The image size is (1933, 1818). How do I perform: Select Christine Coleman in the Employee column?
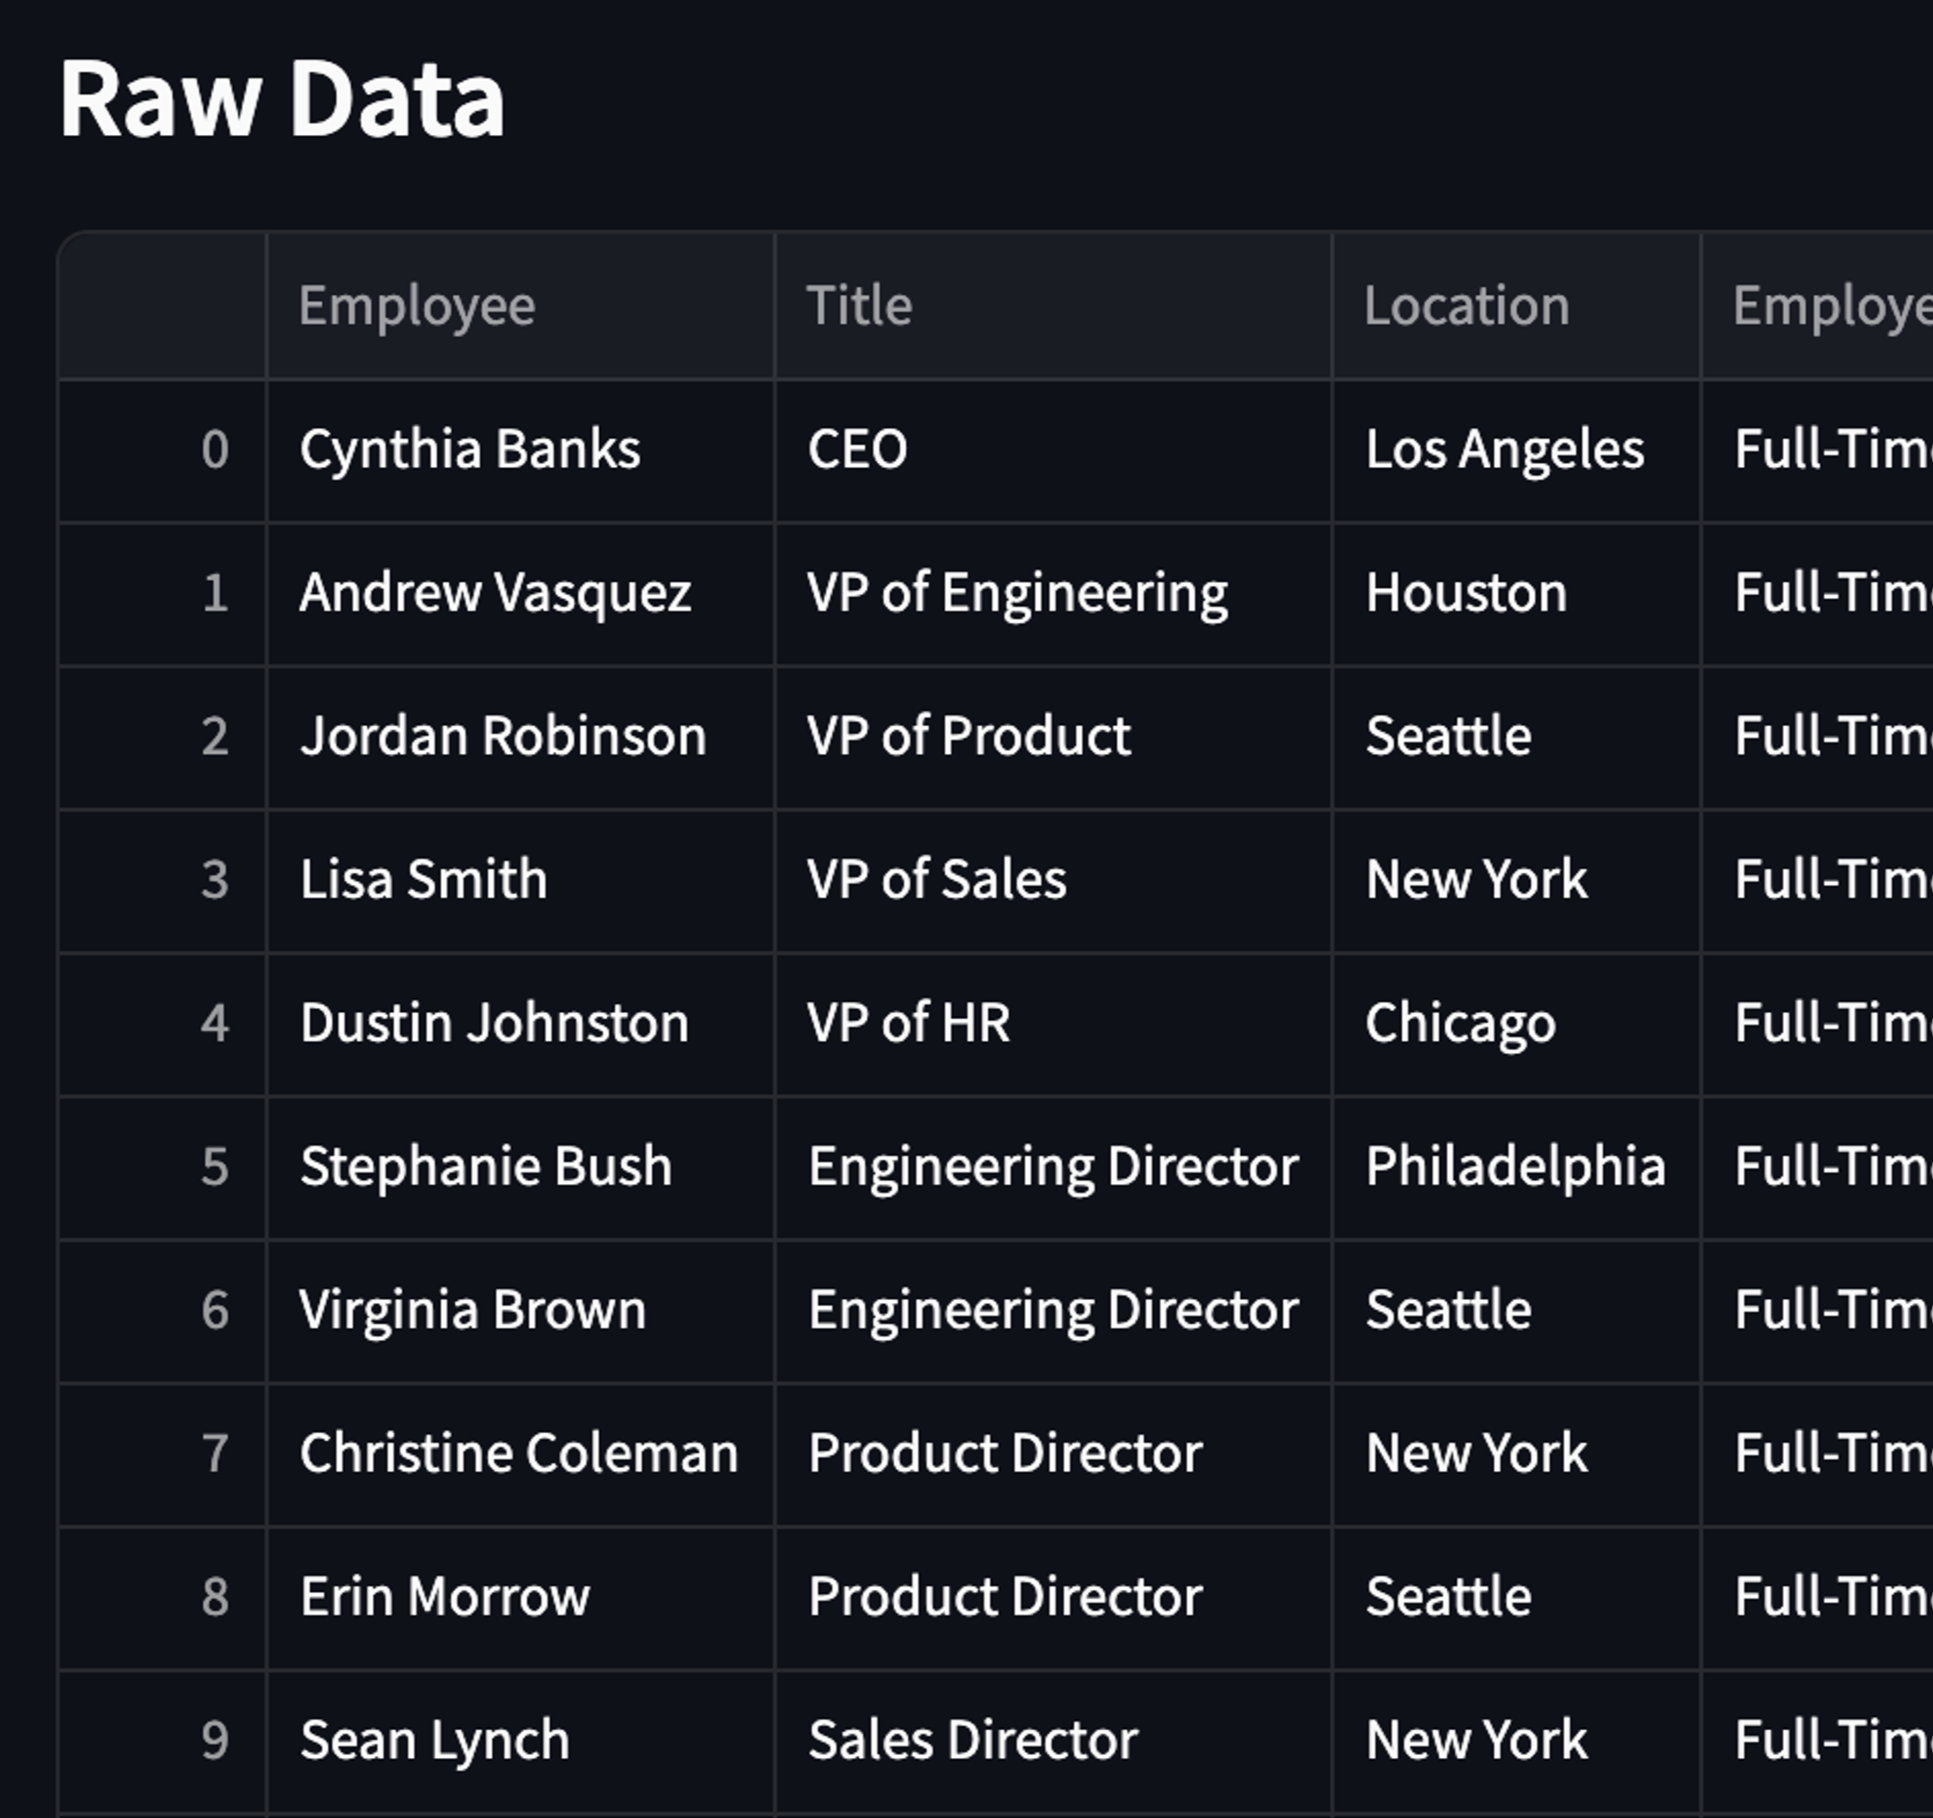pos(517,1452)
